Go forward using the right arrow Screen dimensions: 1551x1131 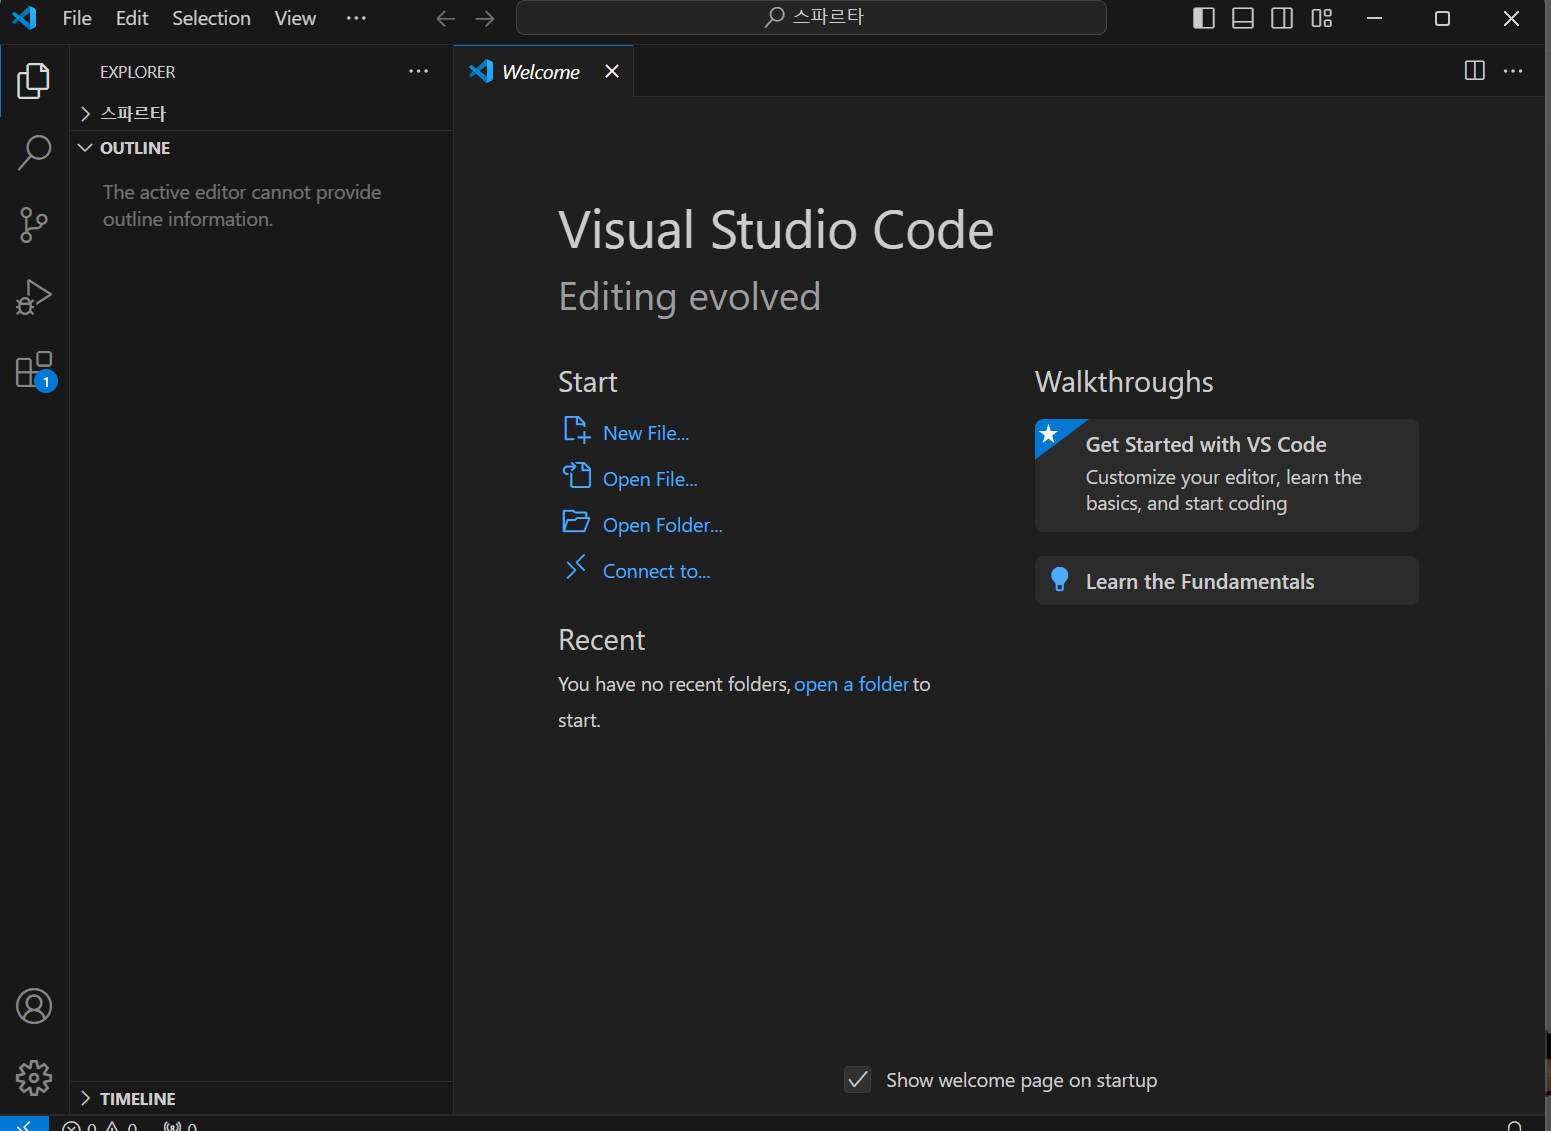pos(485,18)
